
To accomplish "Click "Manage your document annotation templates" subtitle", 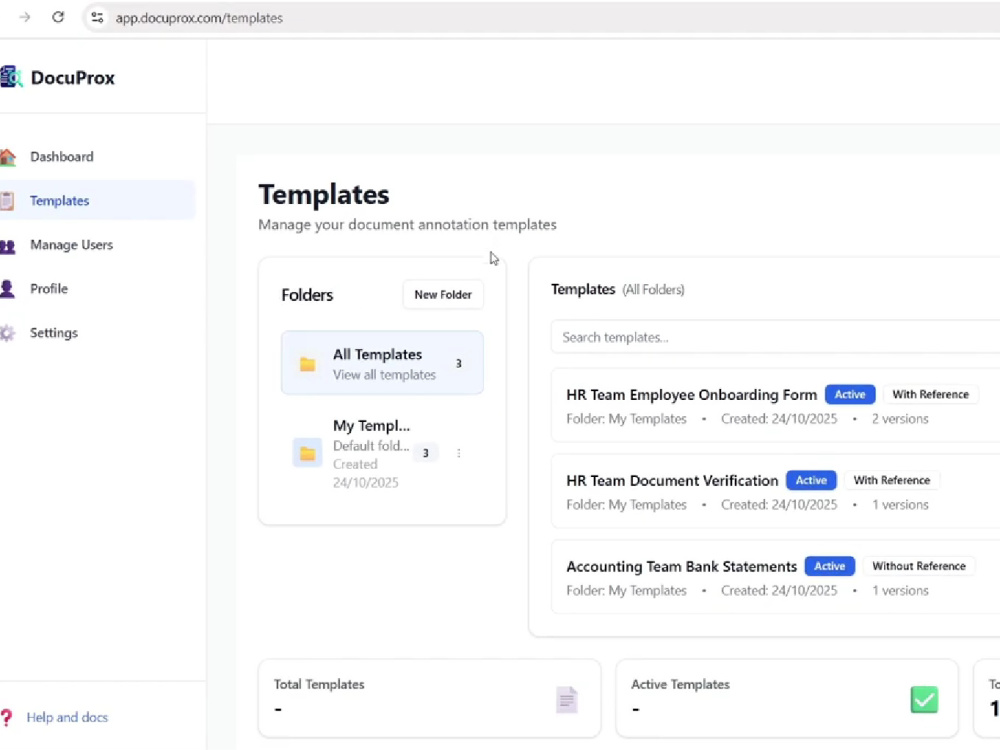I will point(407,224).
